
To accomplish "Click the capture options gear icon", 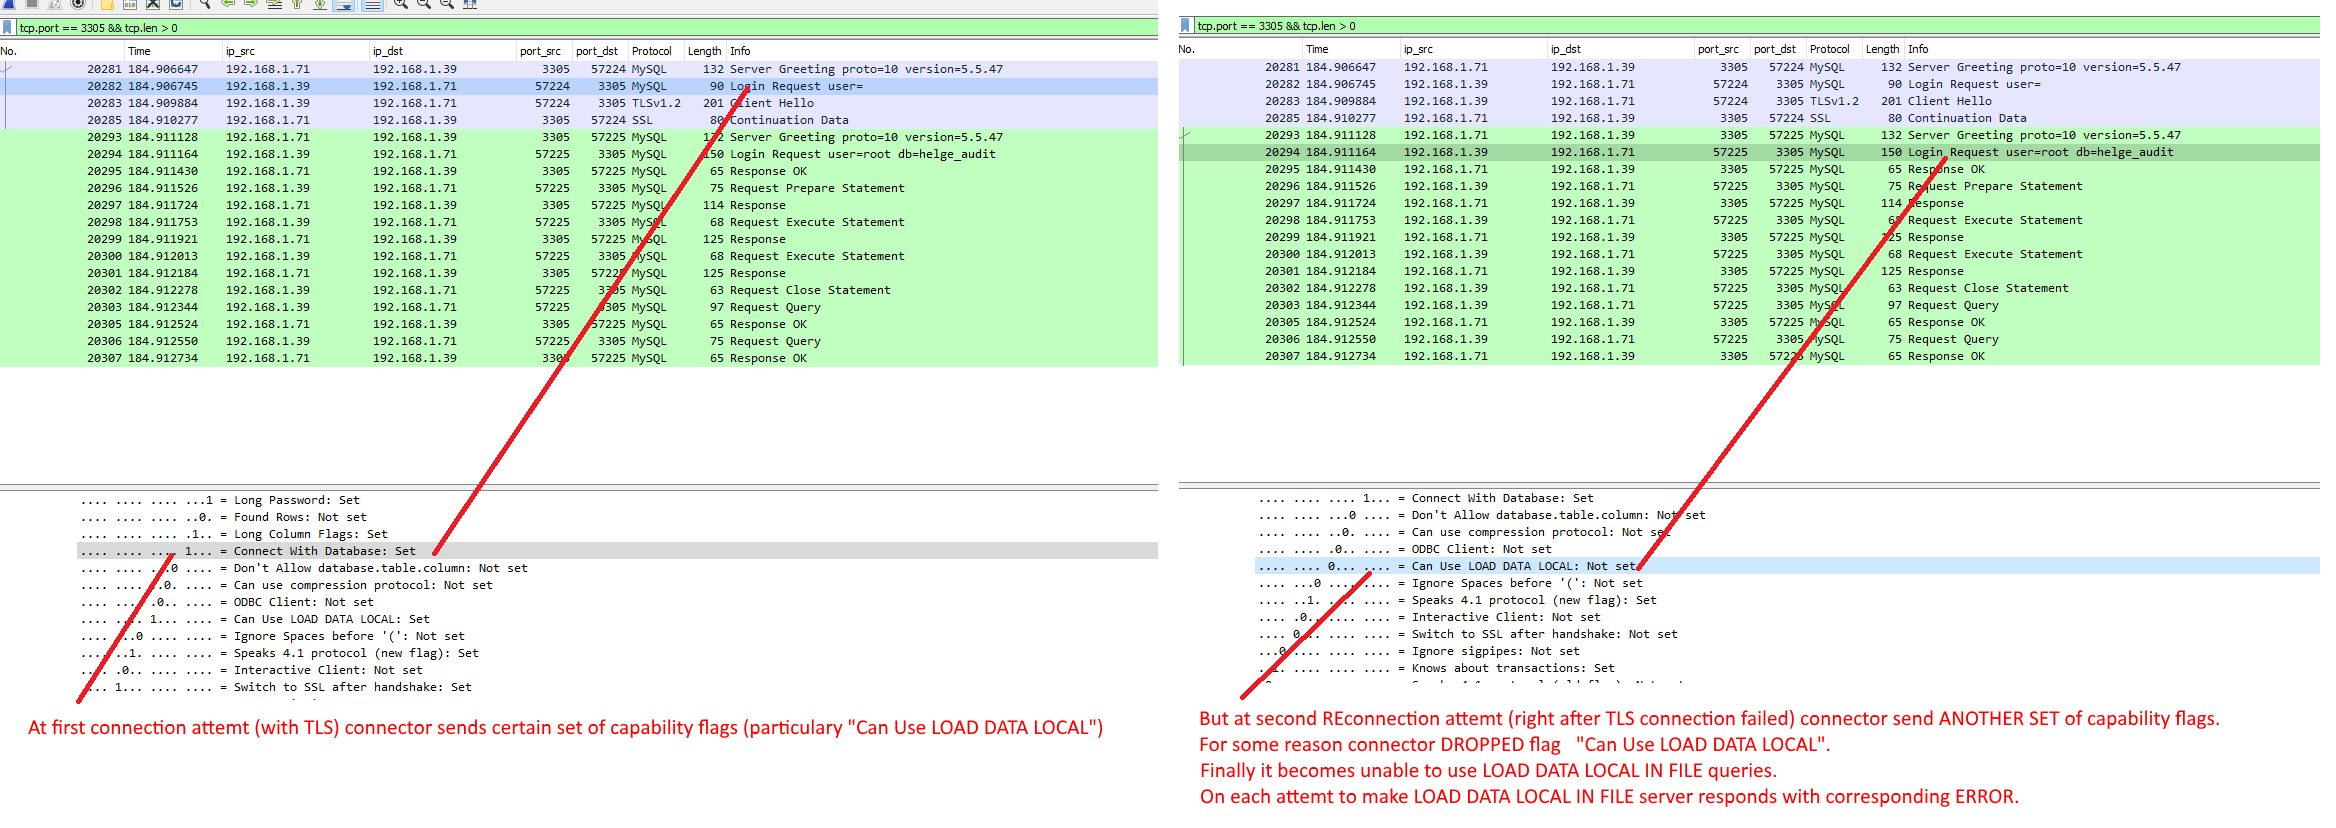I will click(77, 4).
